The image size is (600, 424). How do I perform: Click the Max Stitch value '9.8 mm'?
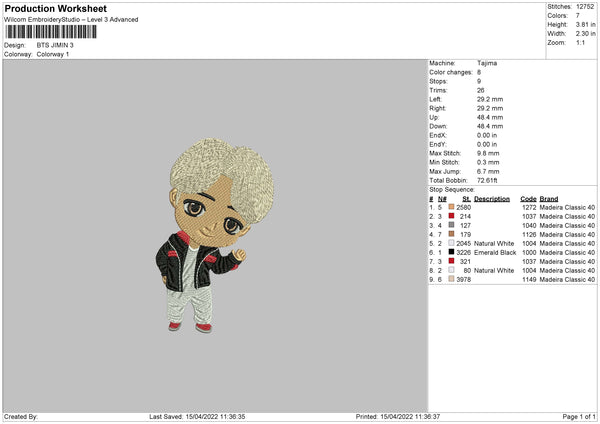tap(488, 153)
